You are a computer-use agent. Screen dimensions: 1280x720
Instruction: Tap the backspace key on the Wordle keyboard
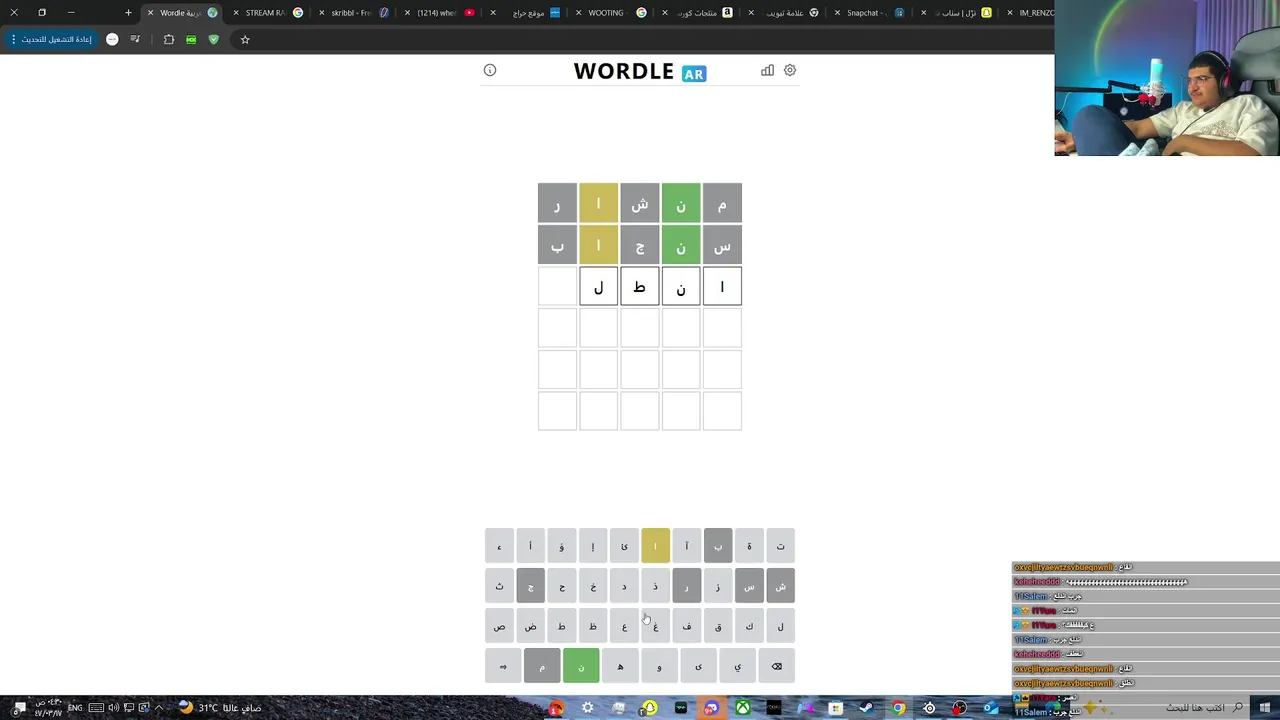point(777,666)
